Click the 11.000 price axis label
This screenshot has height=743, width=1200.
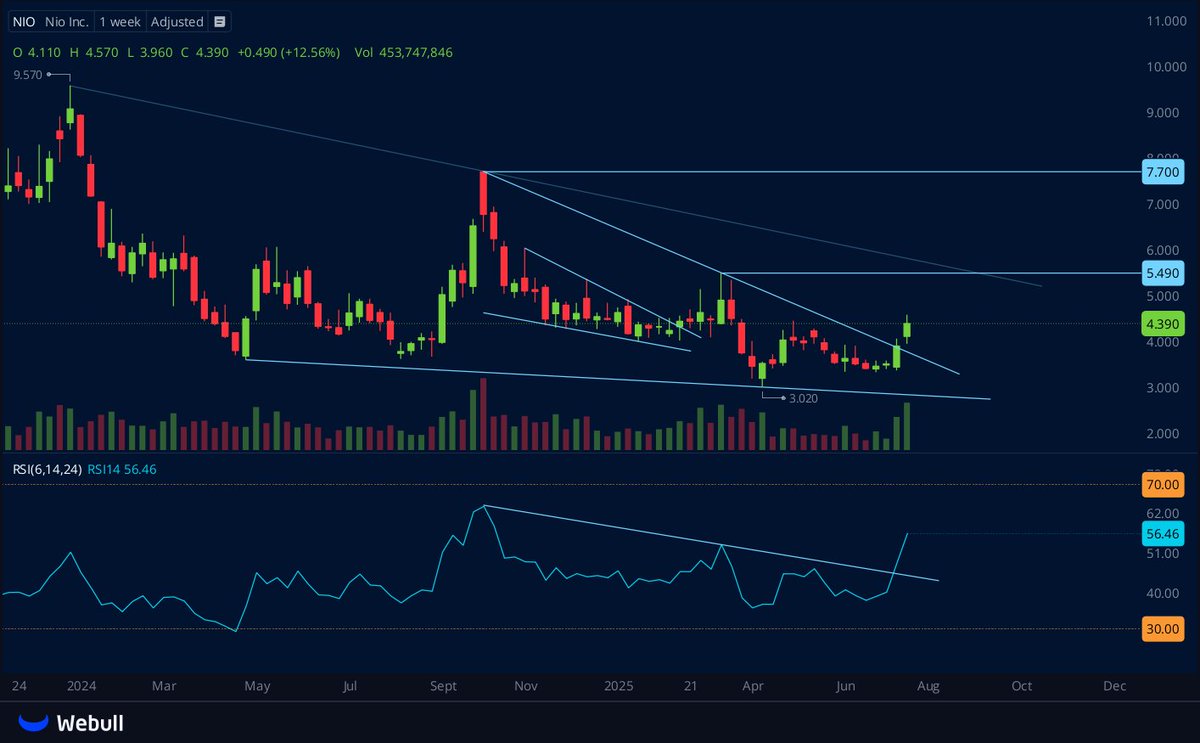click(x=1166, y=21)
